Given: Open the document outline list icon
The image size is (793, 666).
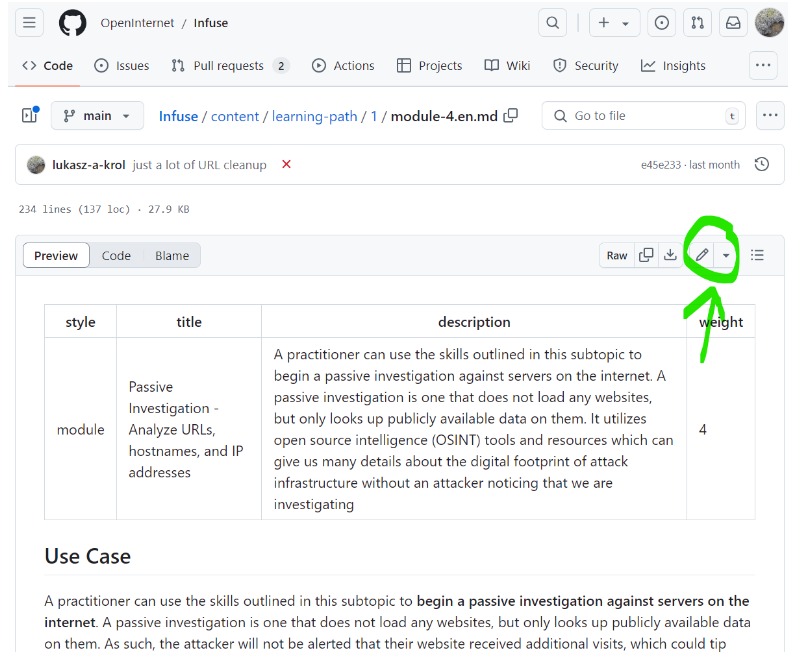Looking at the screenshot, I should 757,255.
